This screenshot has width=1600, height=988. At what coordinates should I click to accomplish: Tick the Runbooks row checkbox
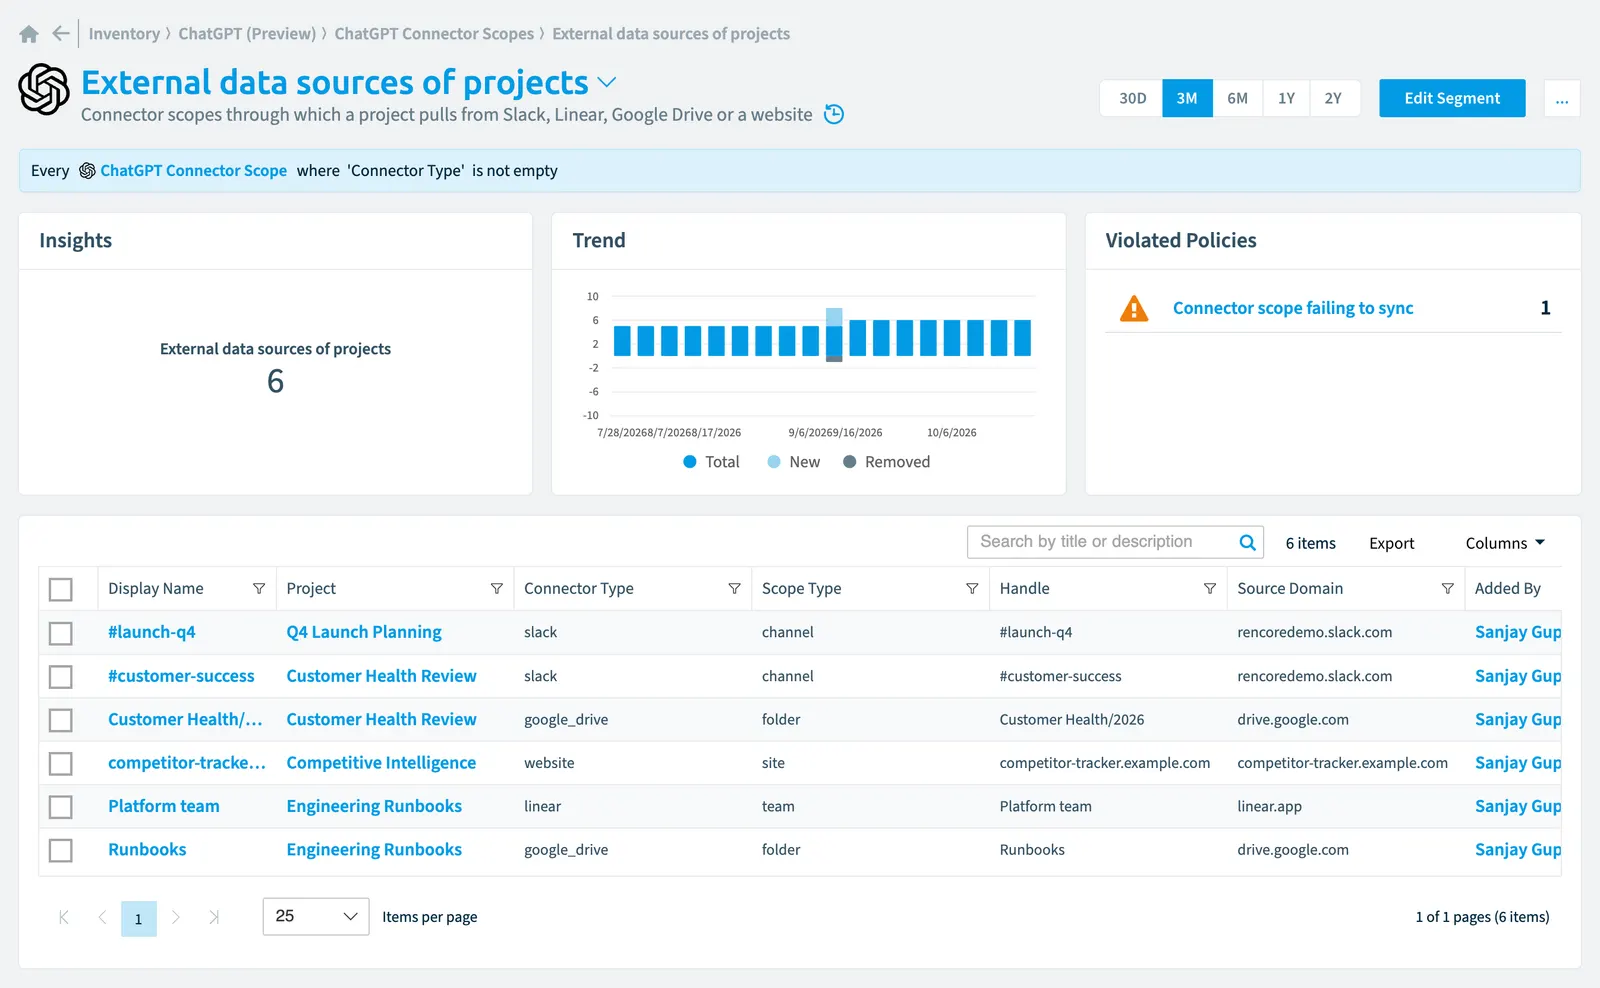click(61, 850)
